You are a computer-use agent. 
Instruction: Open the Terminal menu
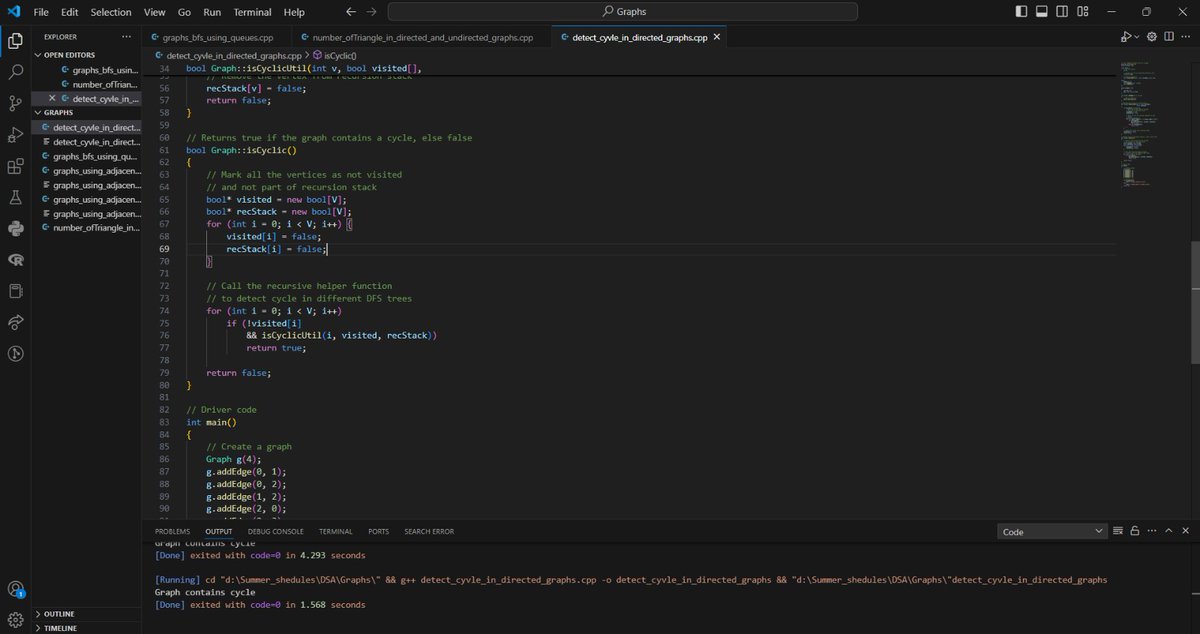pyautogui.click(x=252, y=12)
